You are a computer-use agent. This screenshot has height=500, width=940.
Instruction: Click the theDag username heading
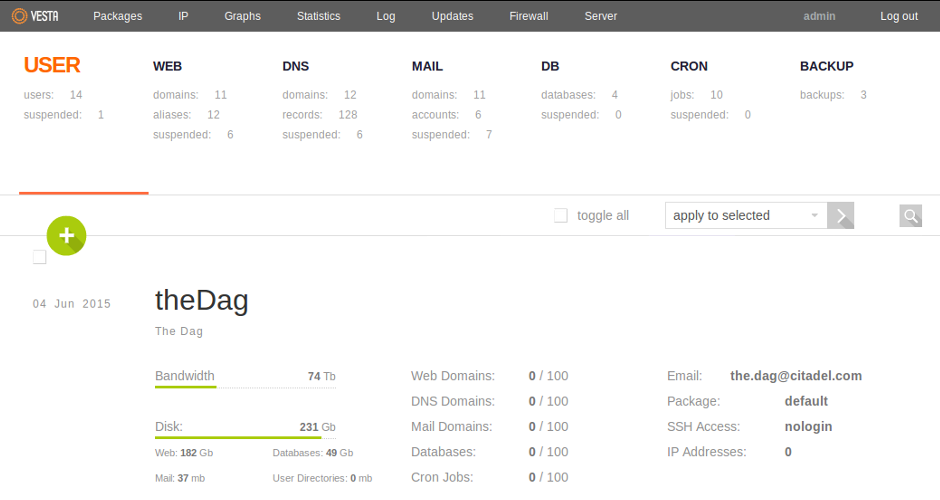[201, 300]
